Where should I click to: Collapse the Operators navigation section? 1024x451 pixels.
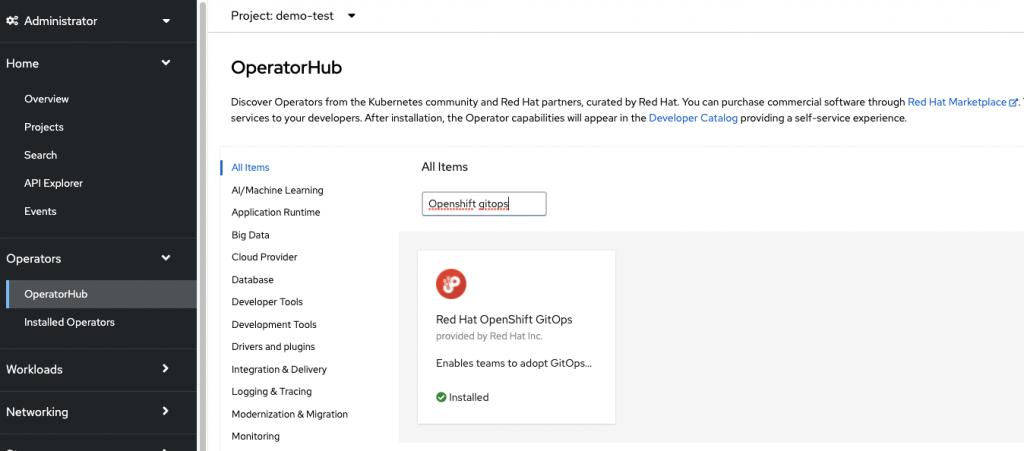[x=98, y=258]
